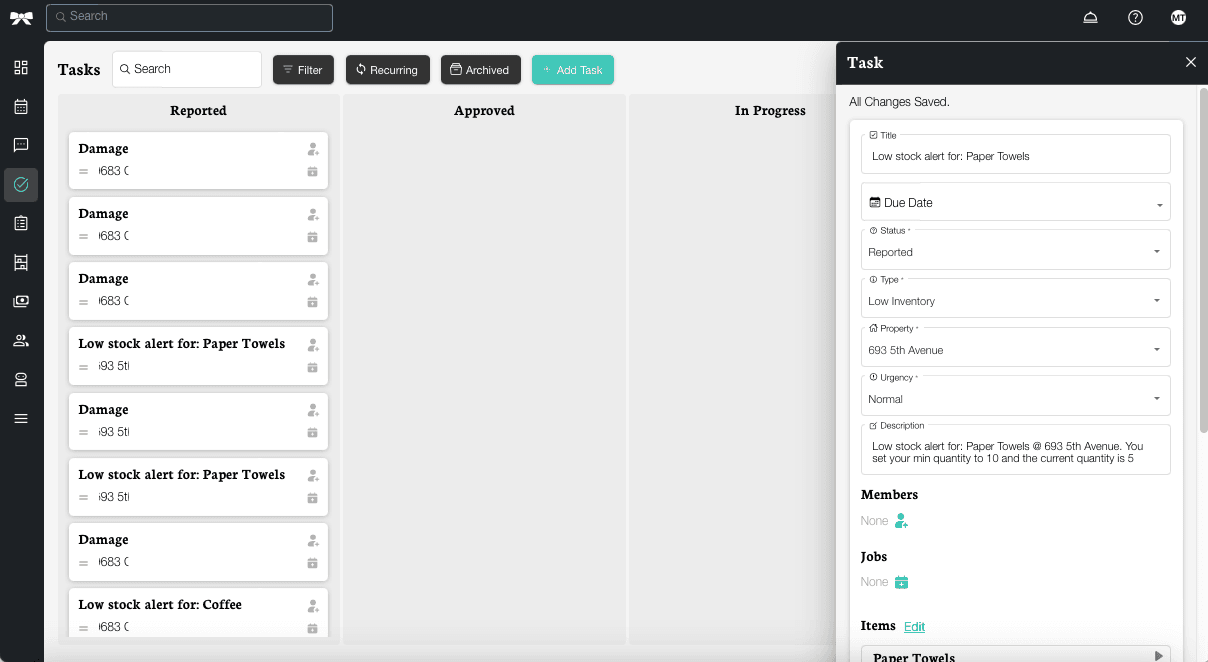The image size is (1208, 662).
Task: Click the help question mark icon
Action: (1135, 18)
